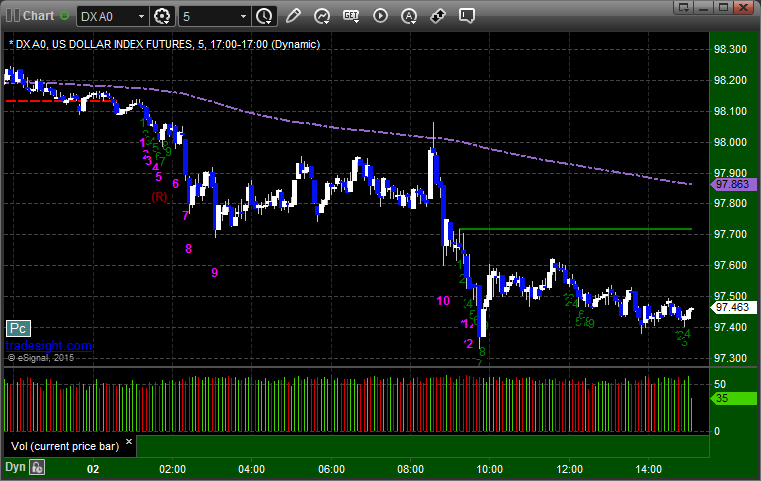Click the volume axis label 50

(720, 384)
